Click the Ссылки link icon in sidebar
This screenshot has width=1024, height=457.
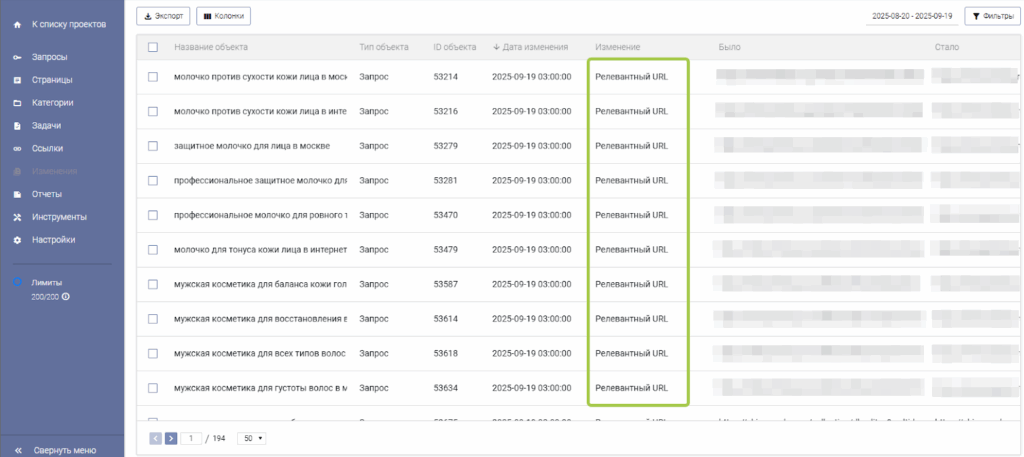[x=17, y=149]
